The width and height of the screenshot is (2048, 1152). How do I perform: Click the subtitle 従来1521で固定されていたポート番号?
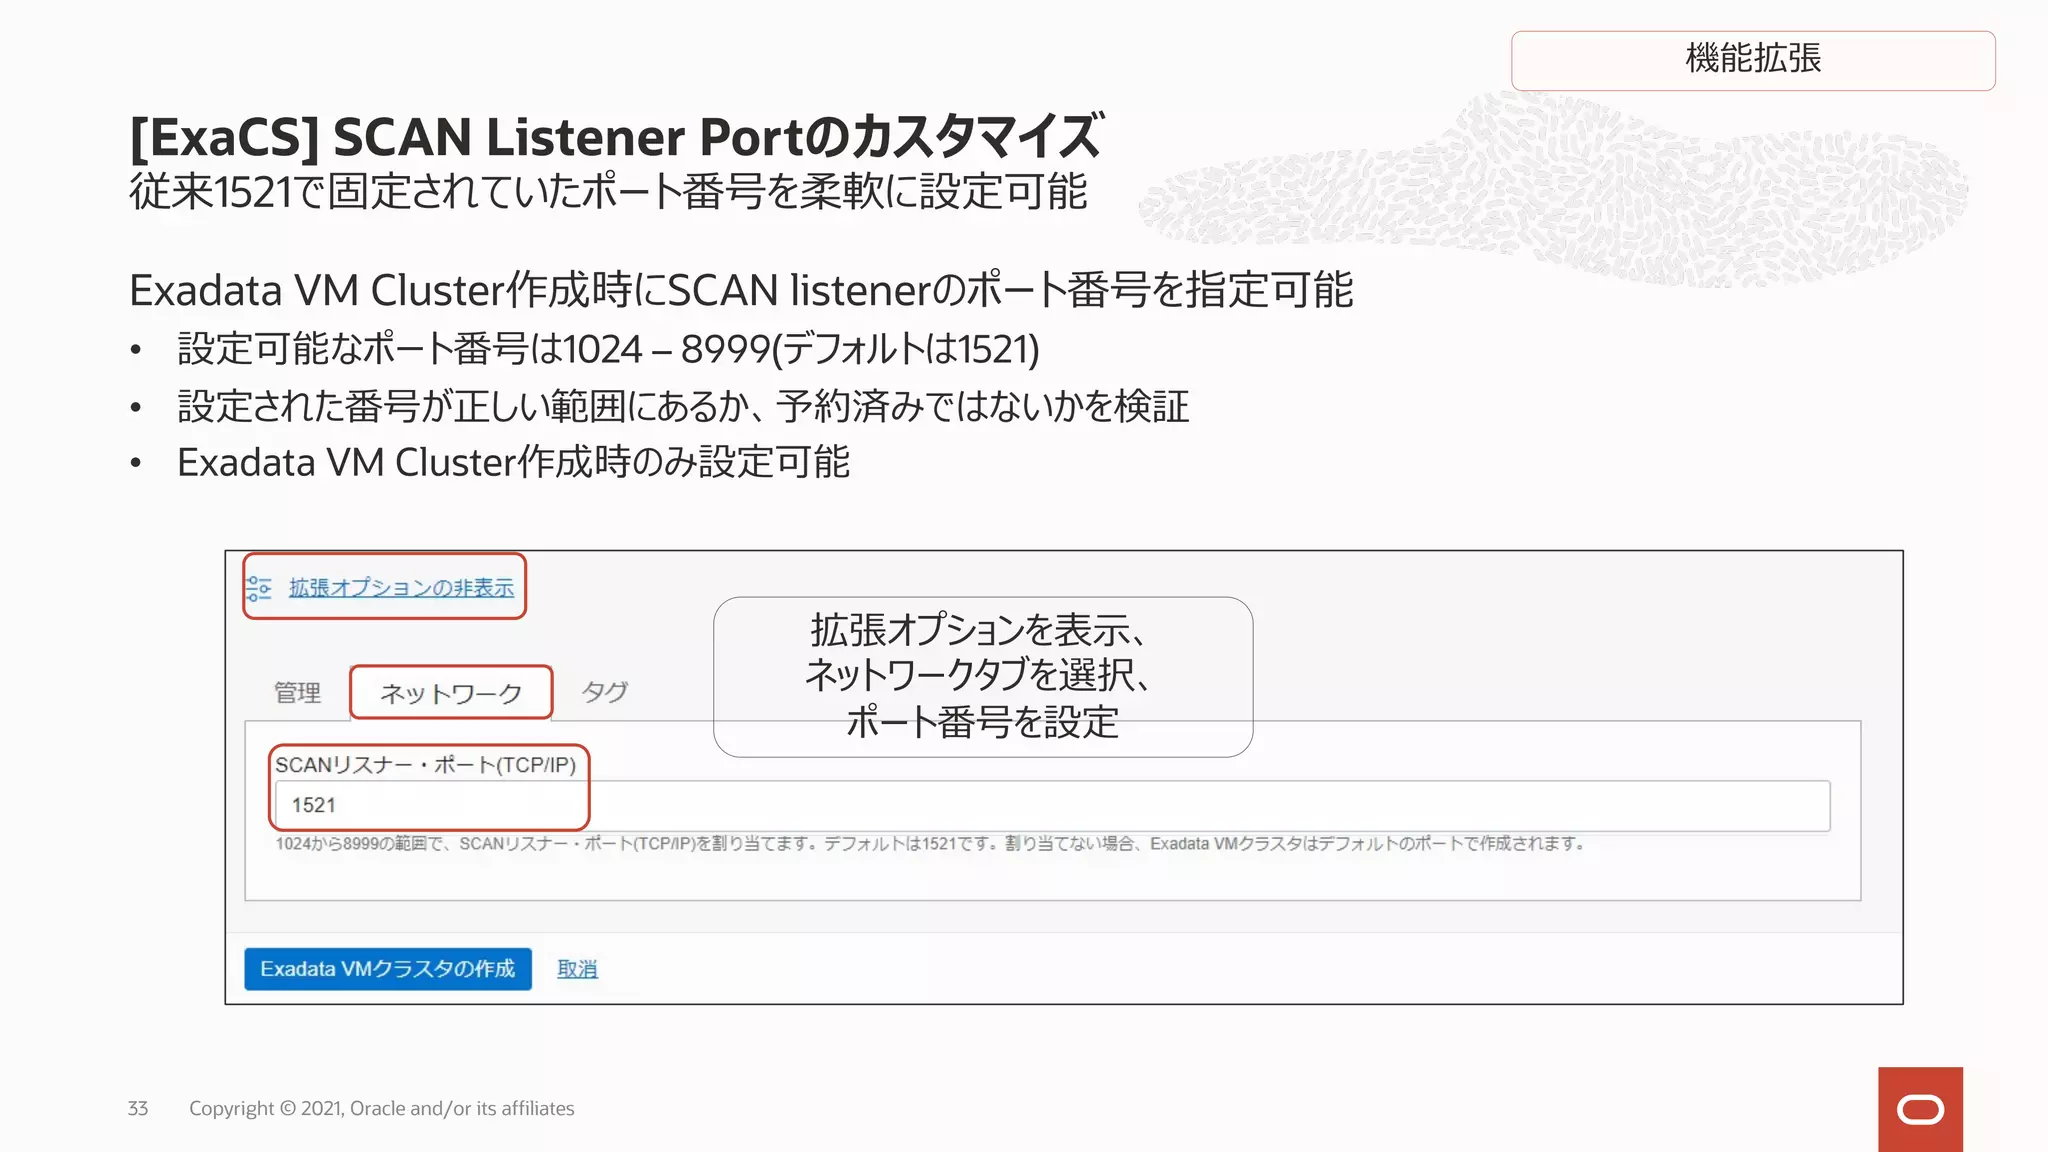[x=608, y=192]
